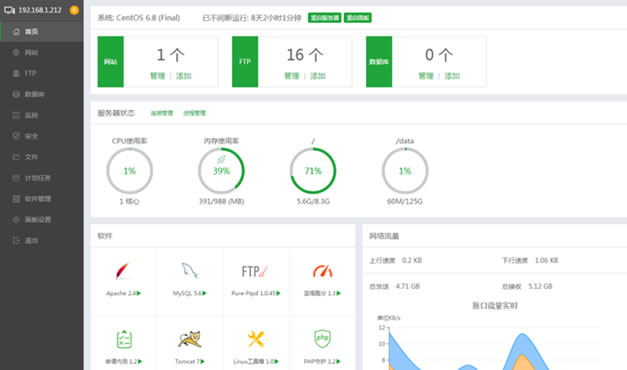Click the 71% root disk usage gauge
The image size is (627, 370).
[313, 171]
